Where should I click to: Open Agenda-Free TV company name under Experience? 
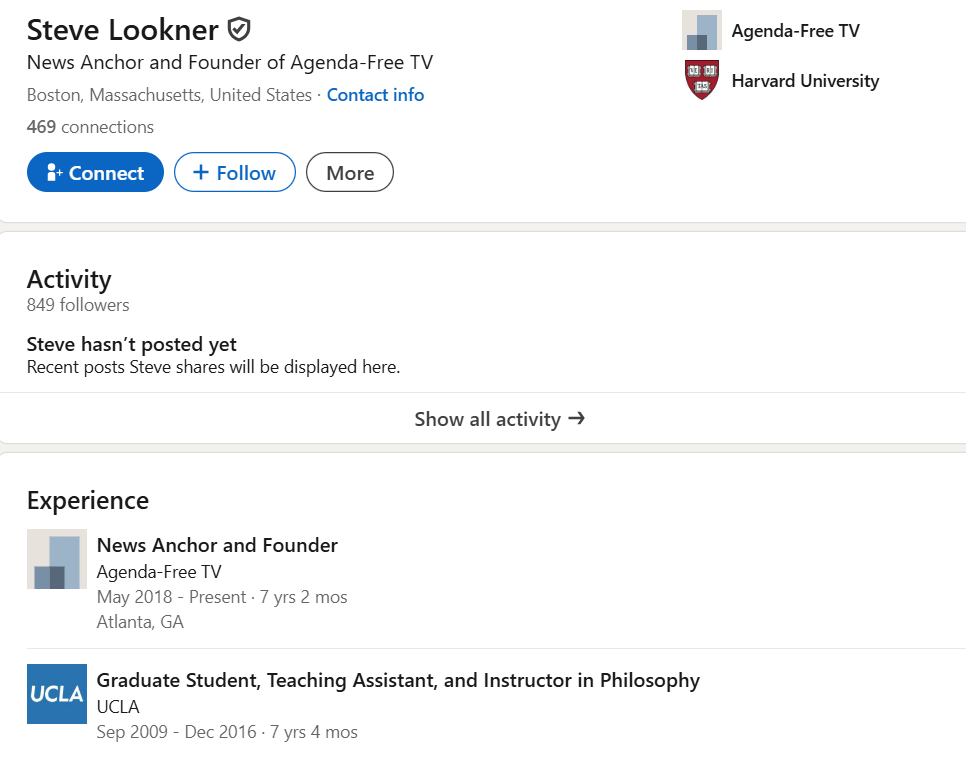pos(159,572)
